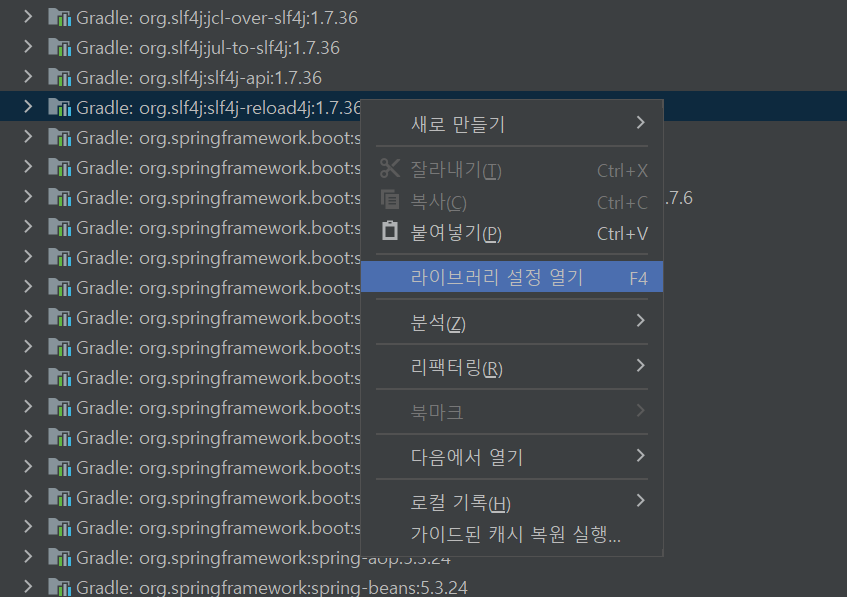This screenshot has width=847, height=597.
Task: Select the text org.springframework:spring-beans:5.3.24
Action: (x=303, y=587)
